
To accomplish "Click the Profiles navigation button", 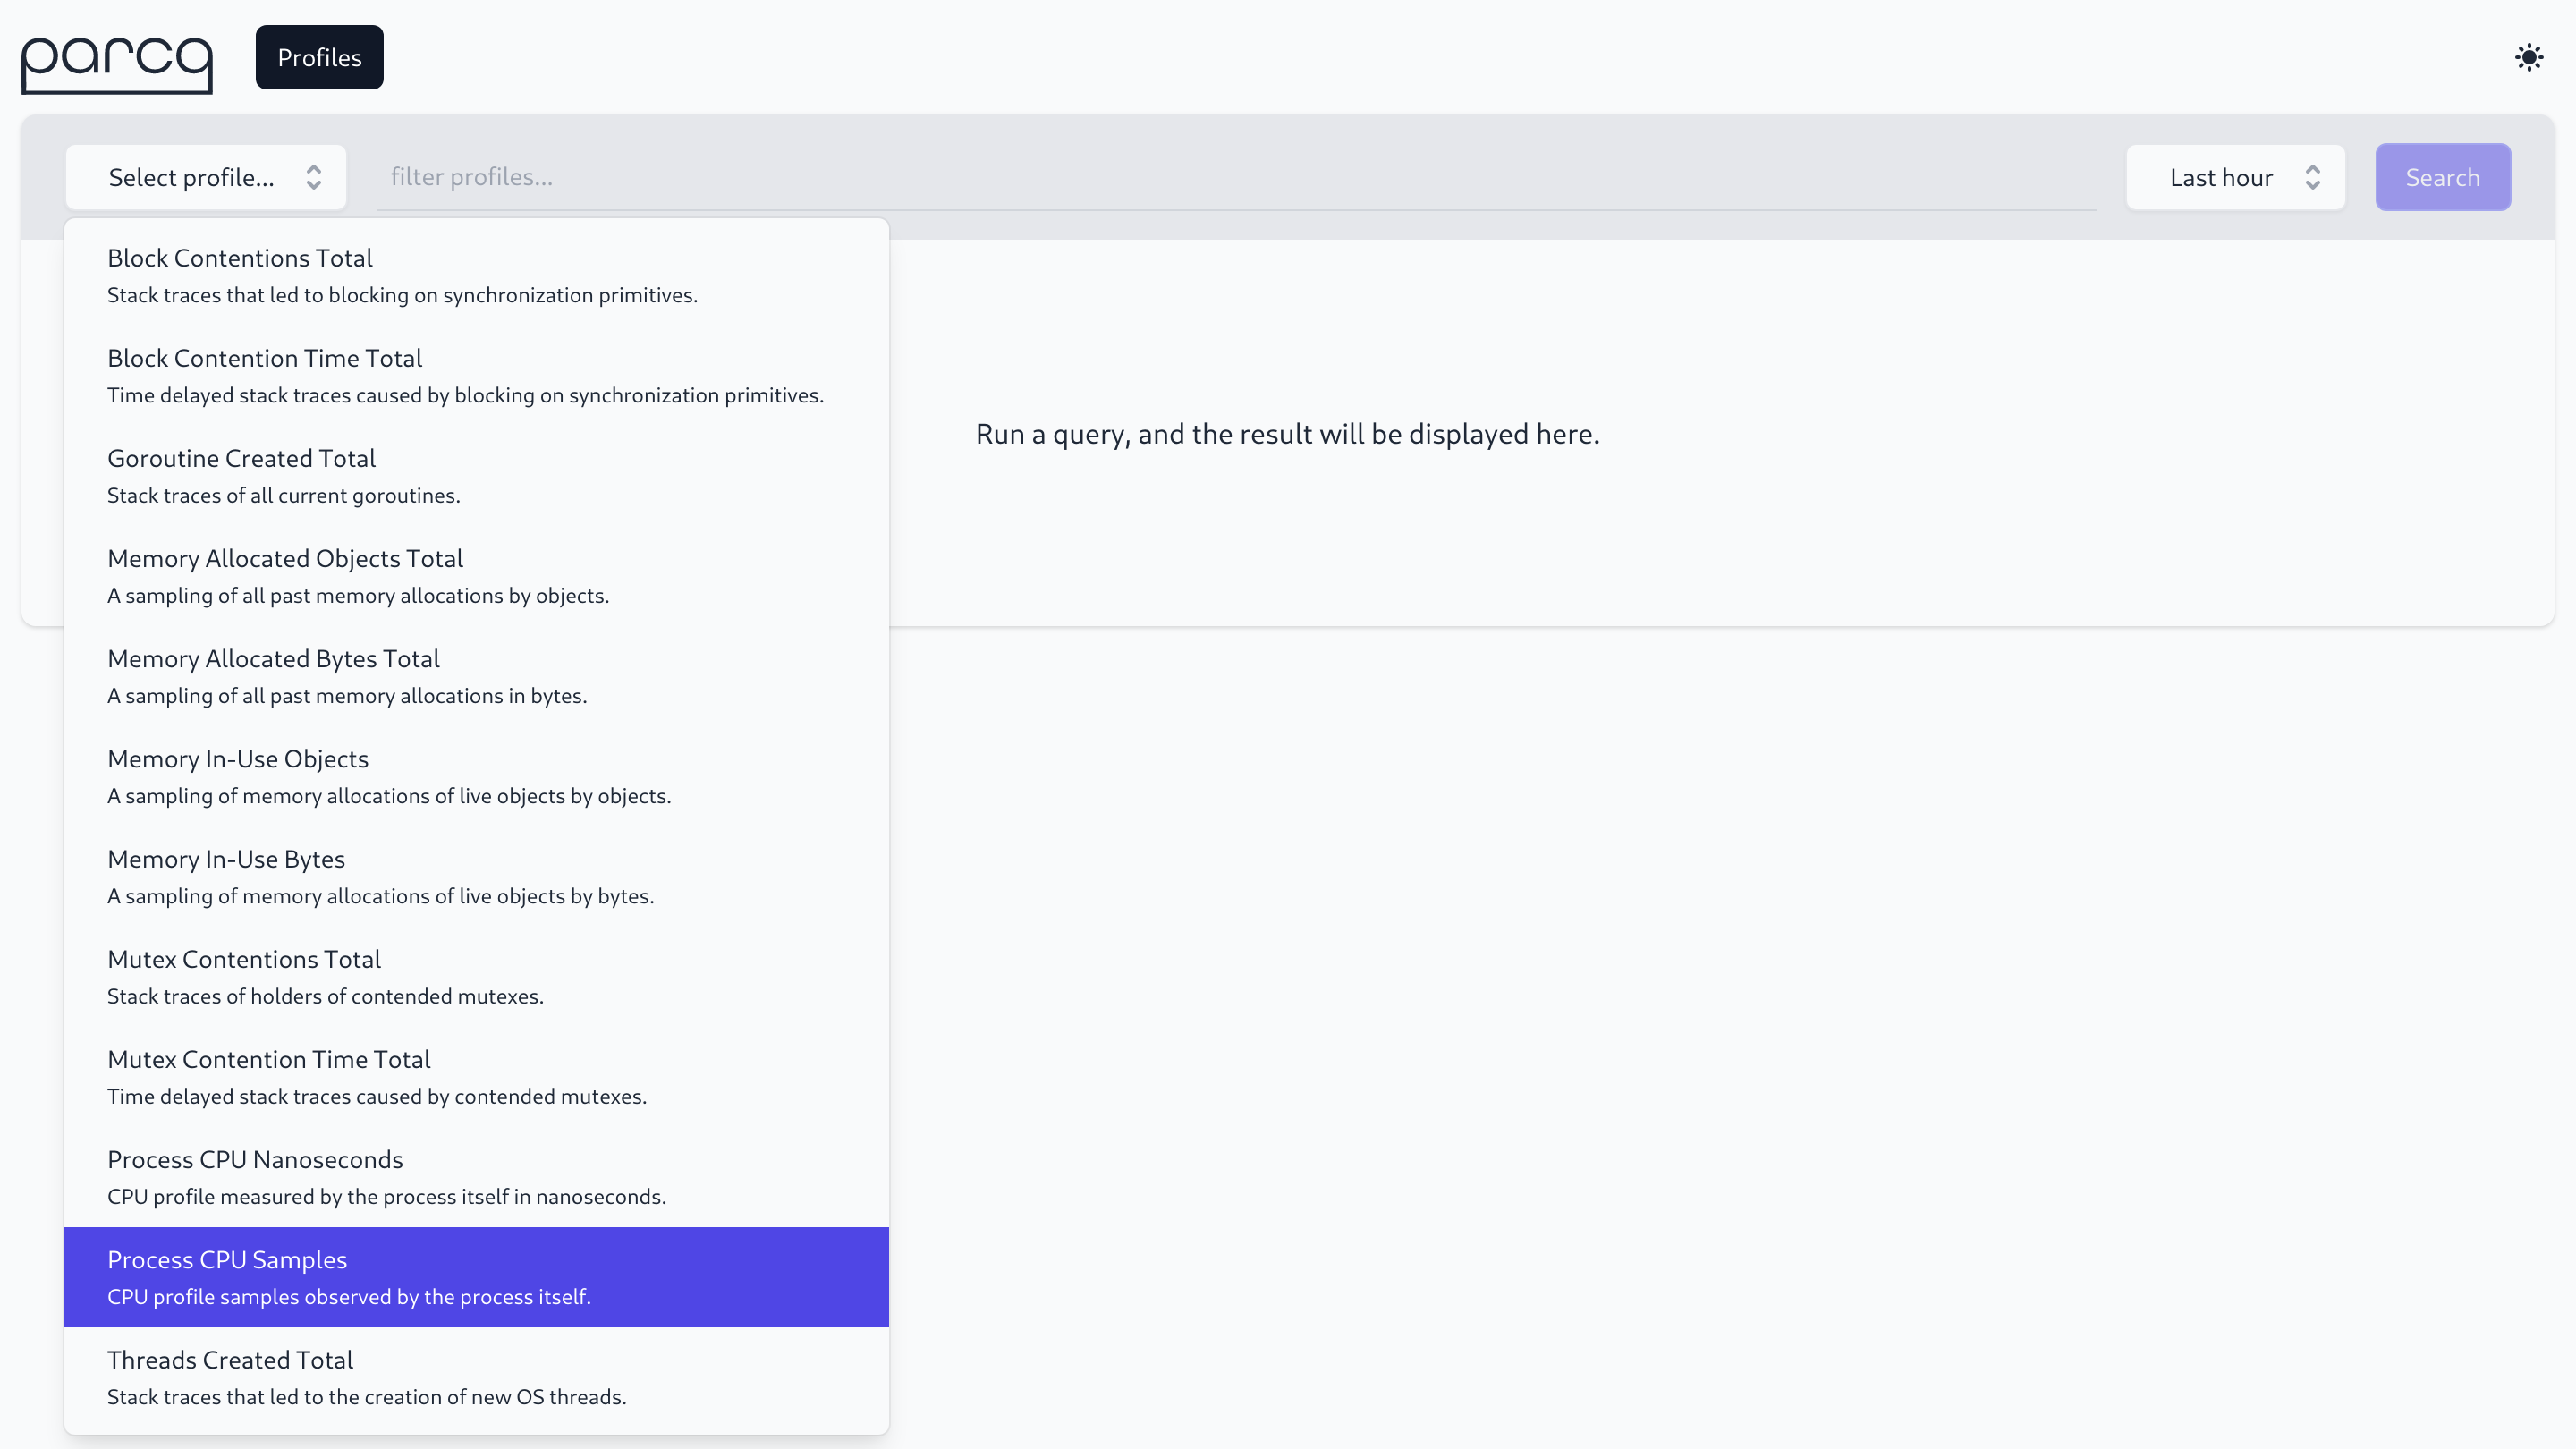I will (x=318, y=56).
